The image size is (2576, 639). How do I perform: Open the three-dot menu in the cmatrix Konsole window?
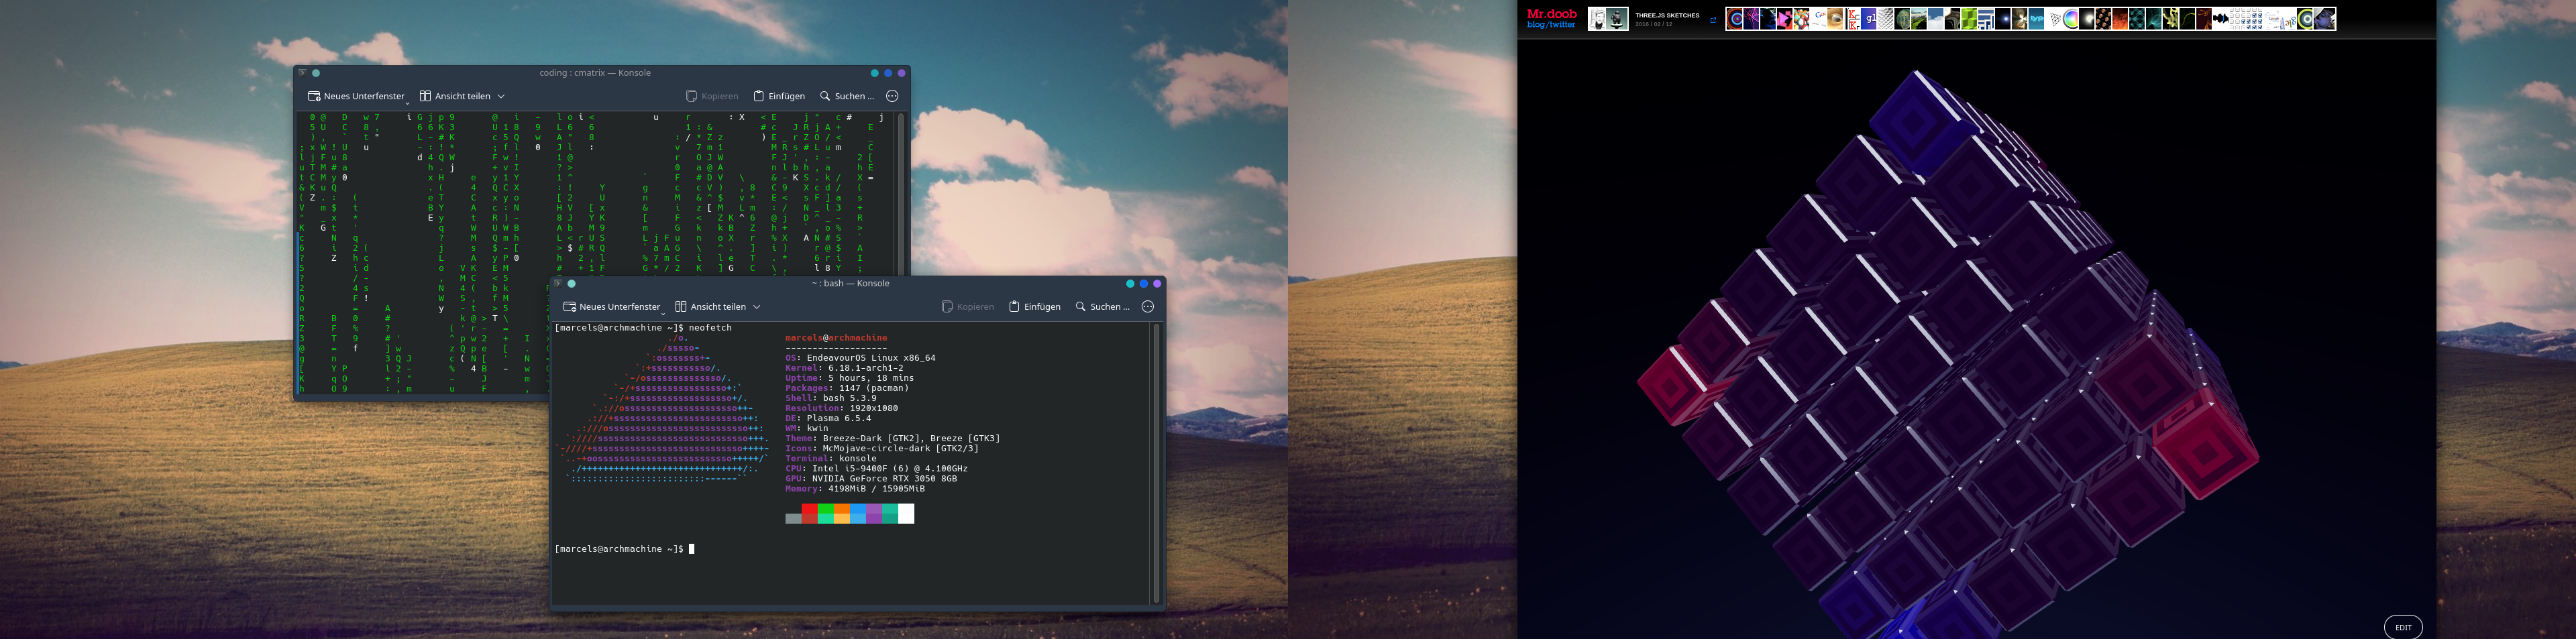pyautogui.click(x=892, y=96)
